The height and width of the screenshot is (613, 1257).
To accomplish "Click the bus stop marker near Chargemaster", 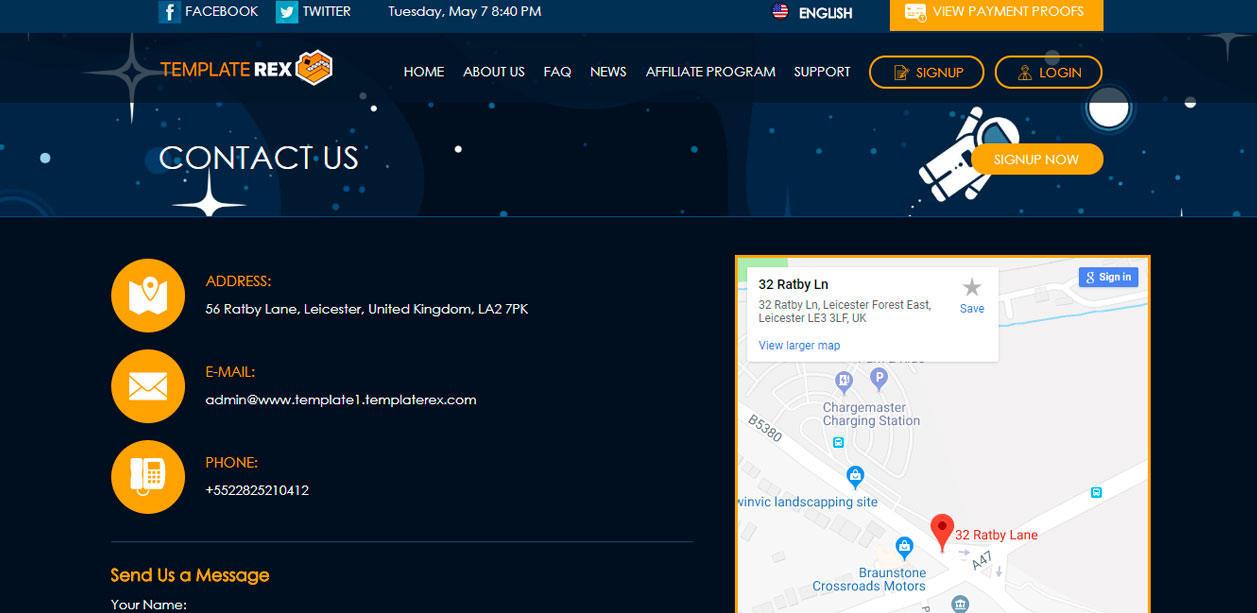I will pyautogui.click(x=839, y=441).
